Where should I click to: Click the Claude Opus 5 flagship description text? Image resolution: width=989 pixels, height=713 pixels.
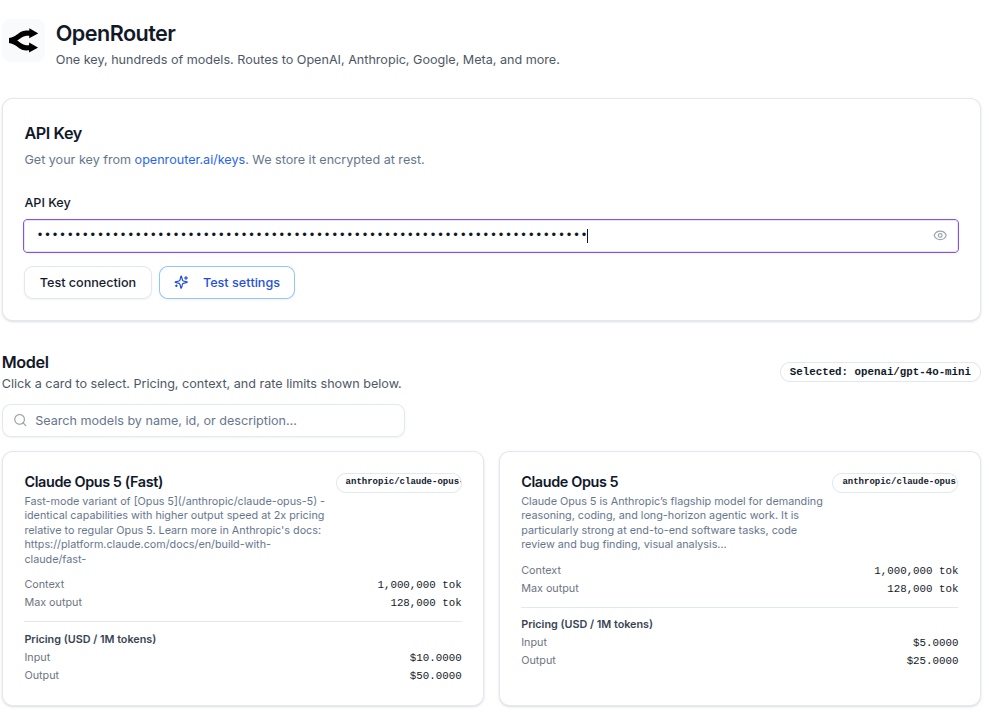[672, 522]
